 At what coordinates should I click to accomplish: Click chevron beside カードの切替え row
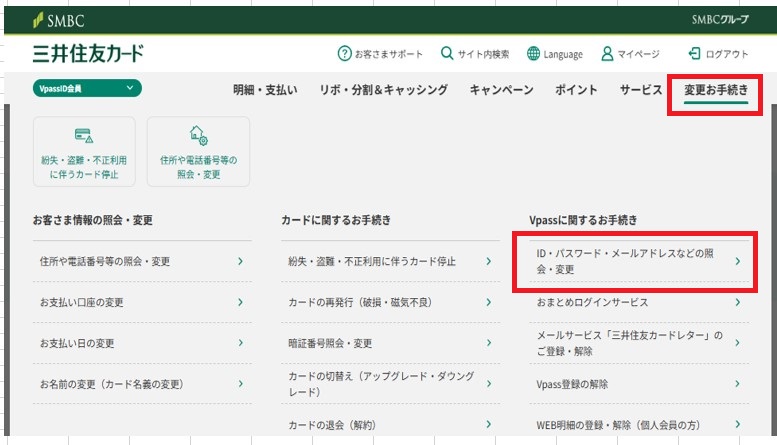[x=489, y=384]
